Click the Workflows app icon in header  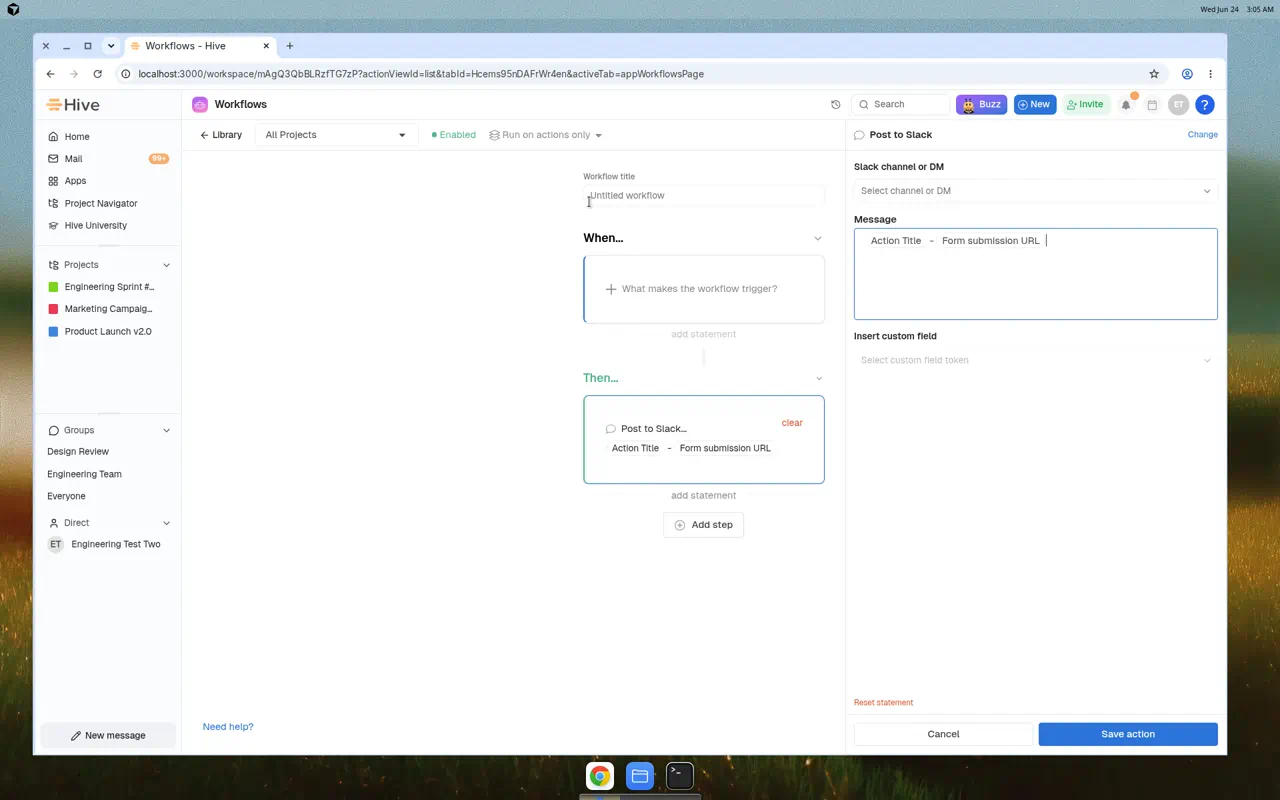click(200, 104)
